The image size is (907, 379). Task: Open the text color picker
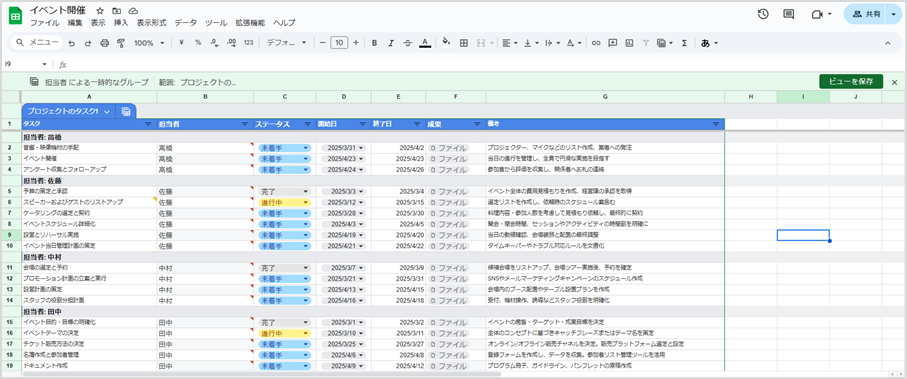[x=425, y=43]
